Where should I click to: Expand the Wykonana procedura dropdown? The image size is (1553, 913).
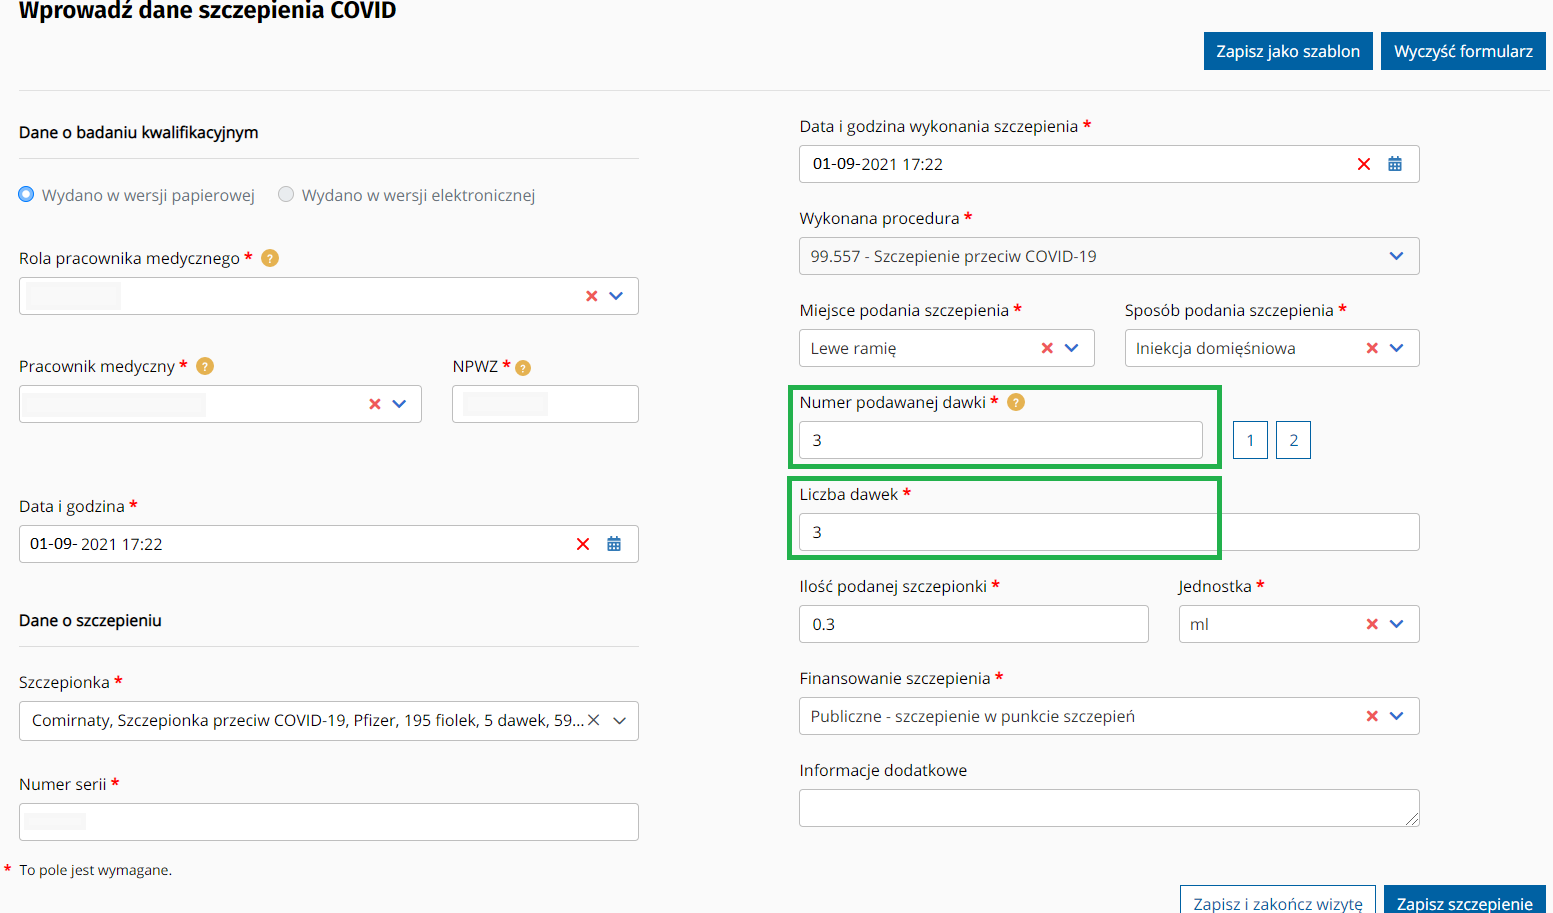click(1396, 256)
